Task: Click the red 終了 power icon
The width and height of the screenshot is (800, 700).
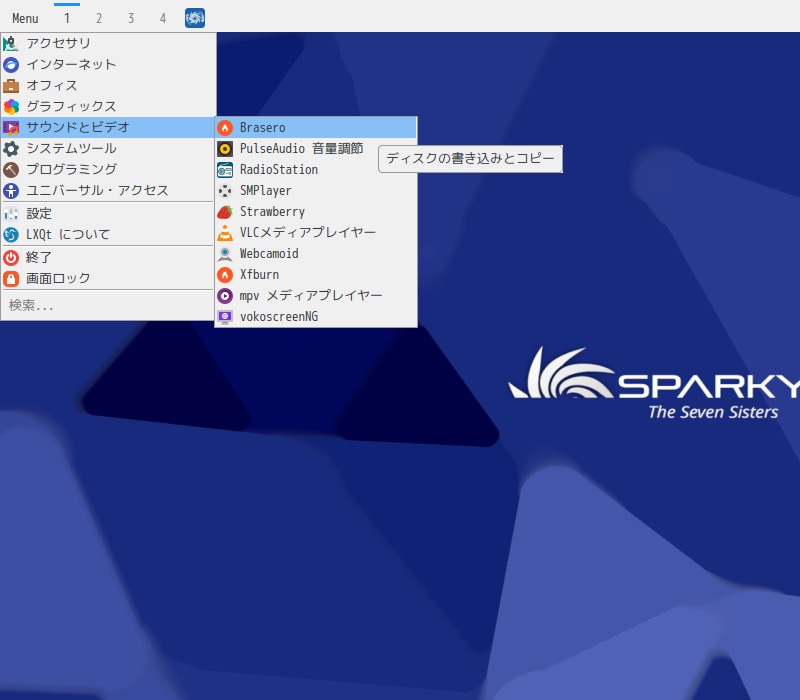Action: (11, 257)
